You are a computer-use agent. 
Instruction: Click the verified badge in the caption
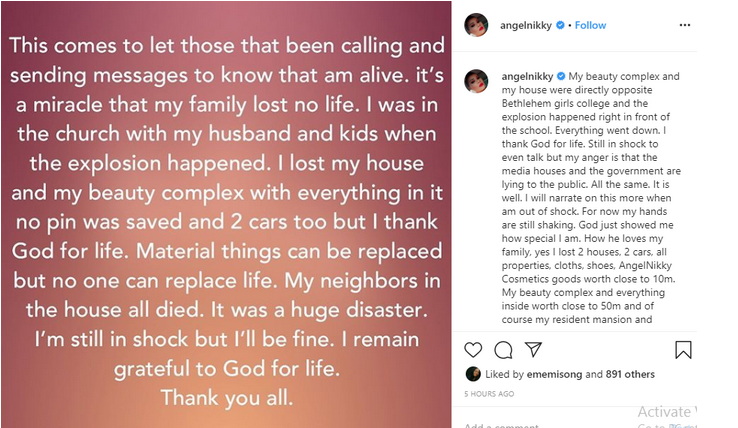(561, 75)
